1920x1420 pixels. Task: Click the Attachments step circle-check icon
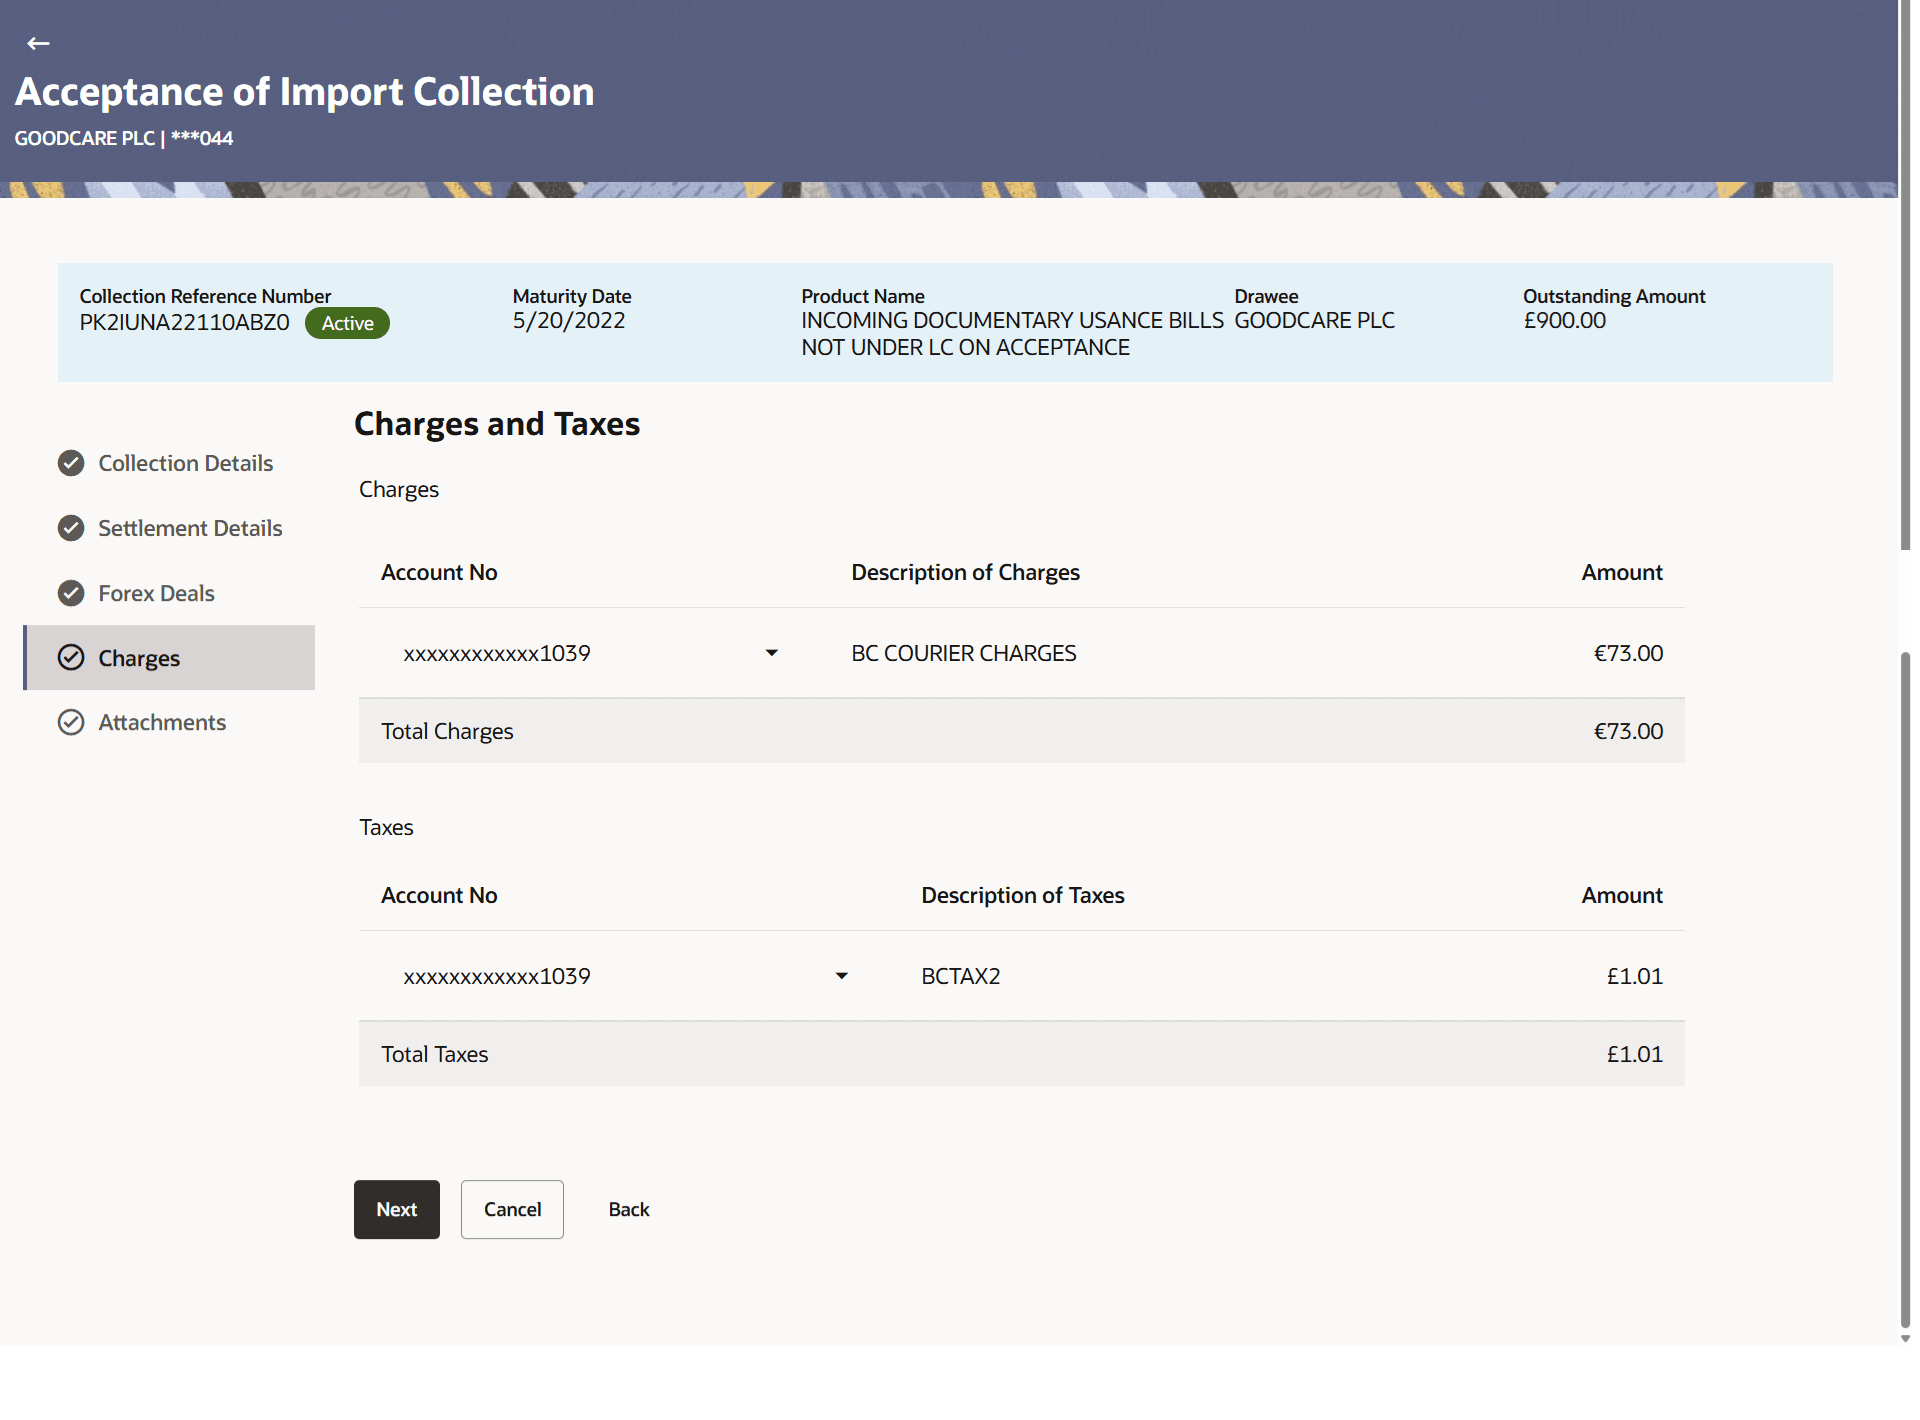71,722
